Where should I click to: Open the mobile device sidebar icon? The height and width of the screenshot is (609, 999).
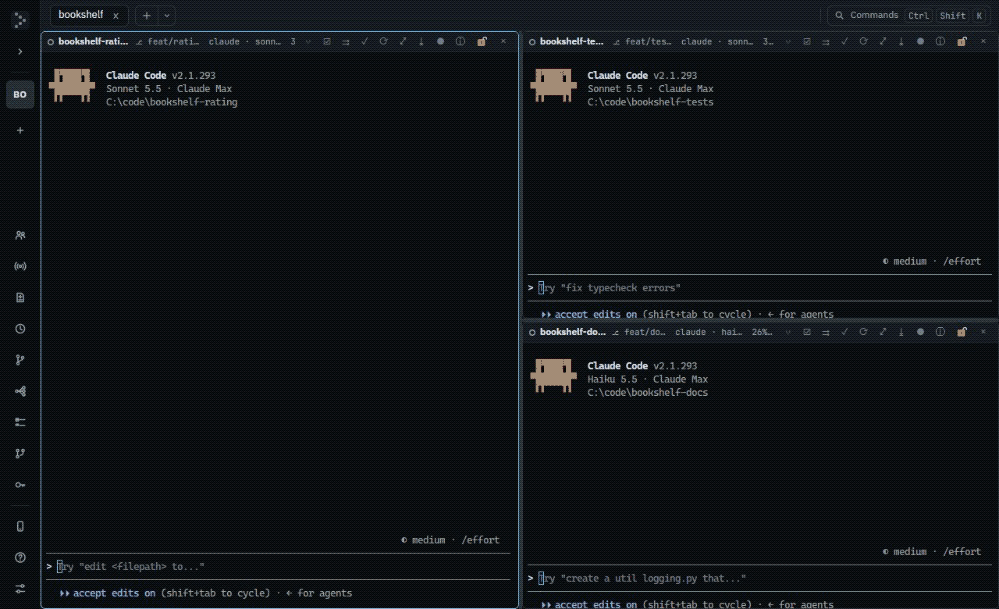(20, 526)
